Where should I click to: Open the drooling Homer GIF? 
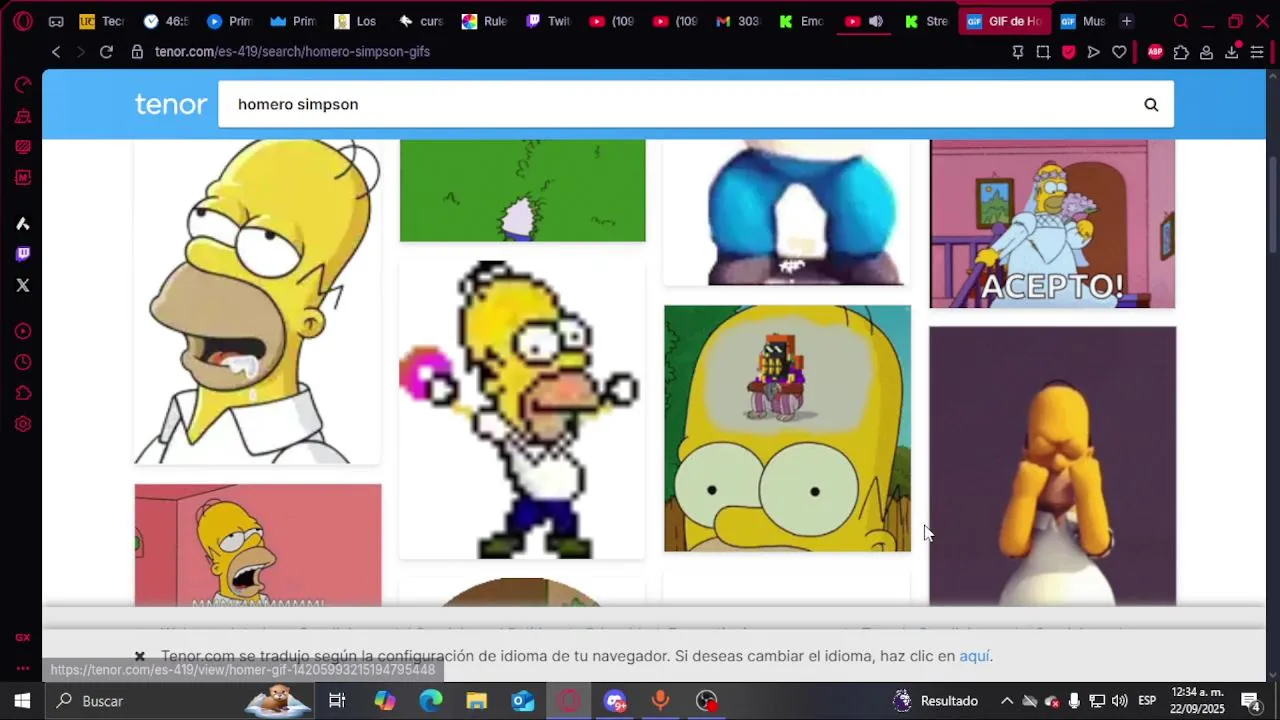click(258, 302)
